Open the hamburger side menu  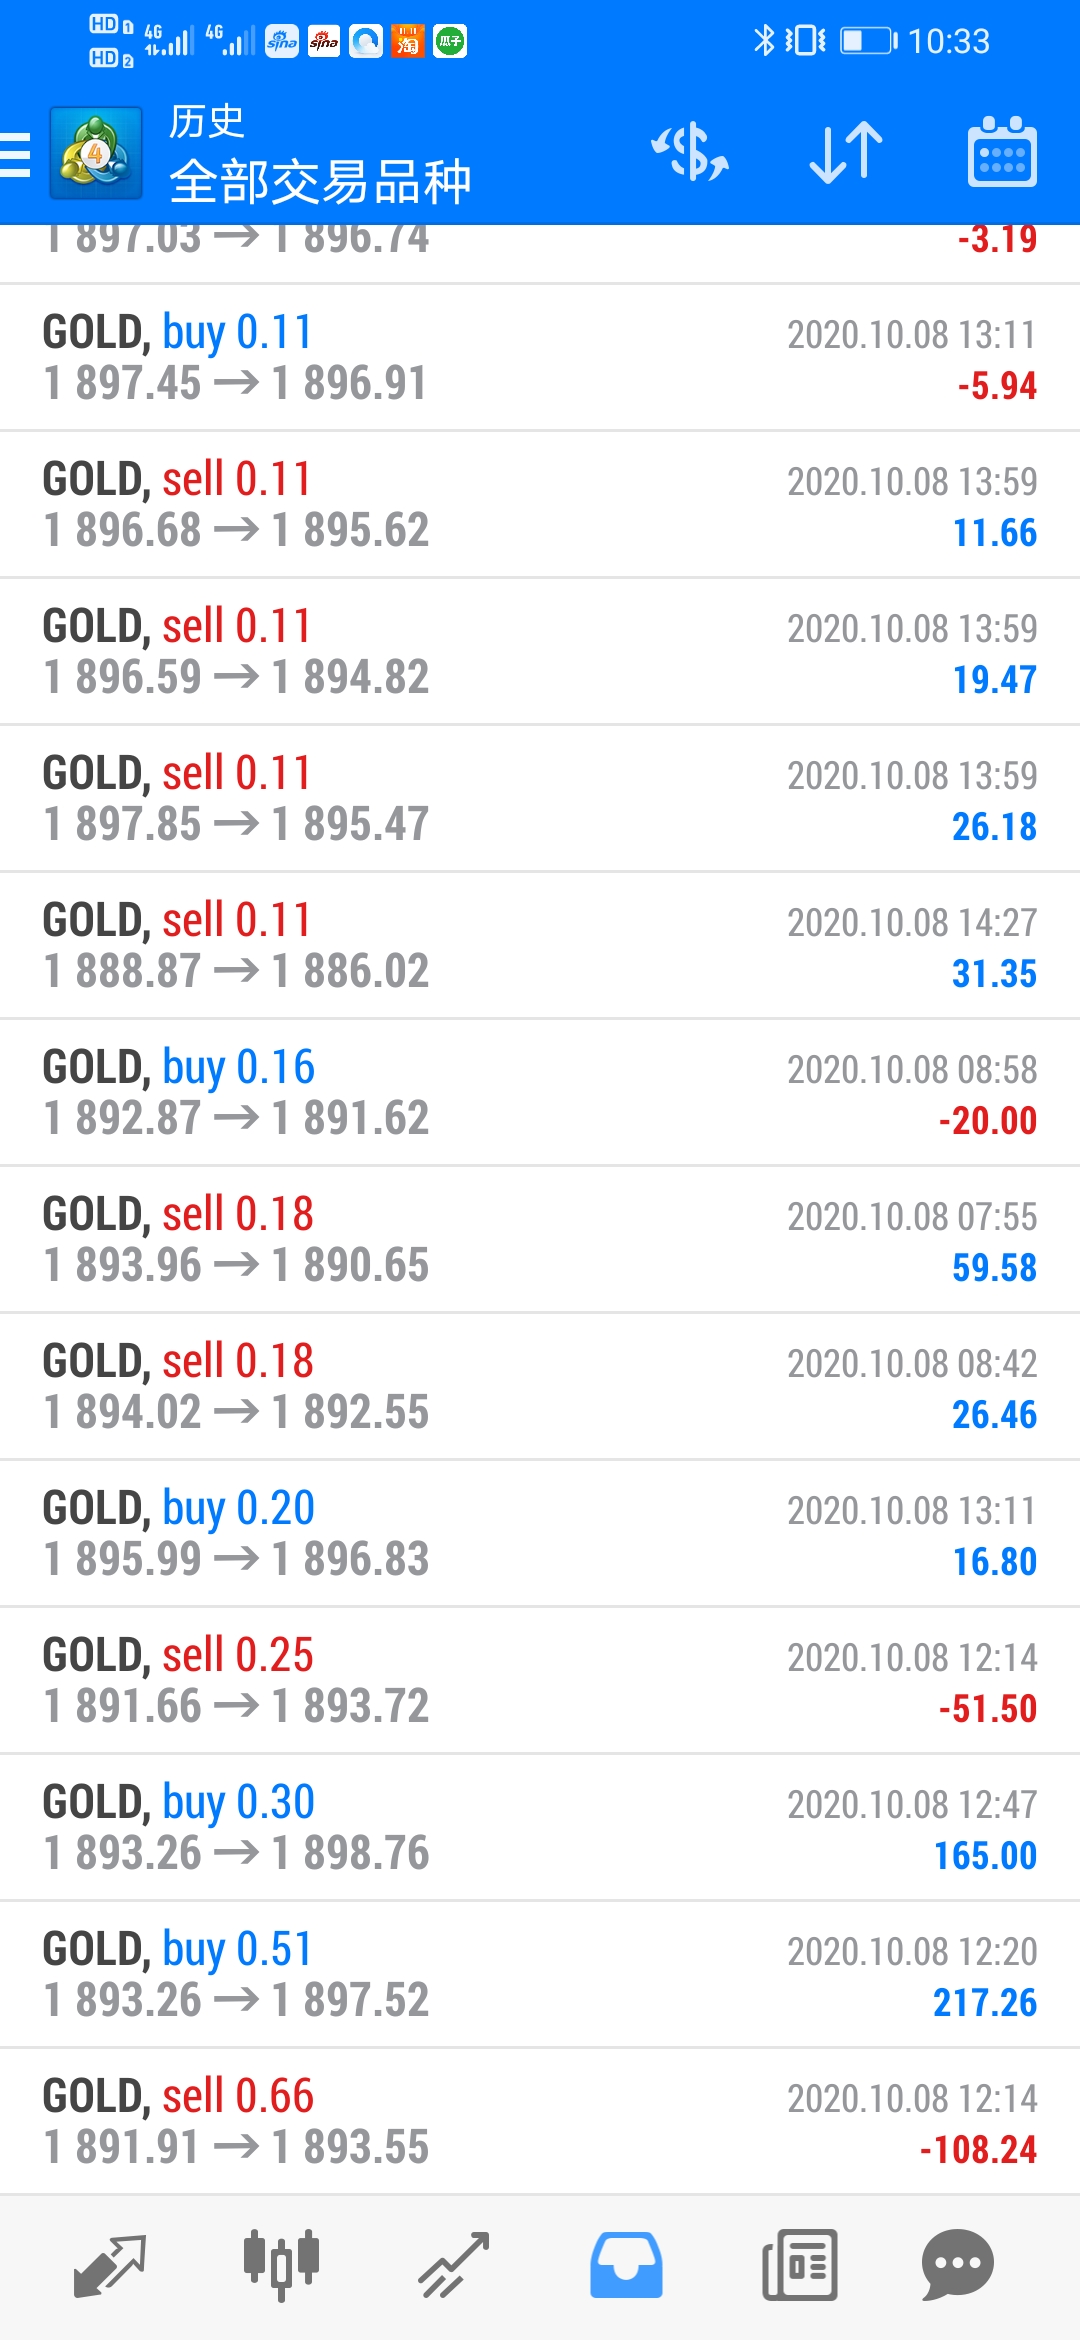coord(15,155)
